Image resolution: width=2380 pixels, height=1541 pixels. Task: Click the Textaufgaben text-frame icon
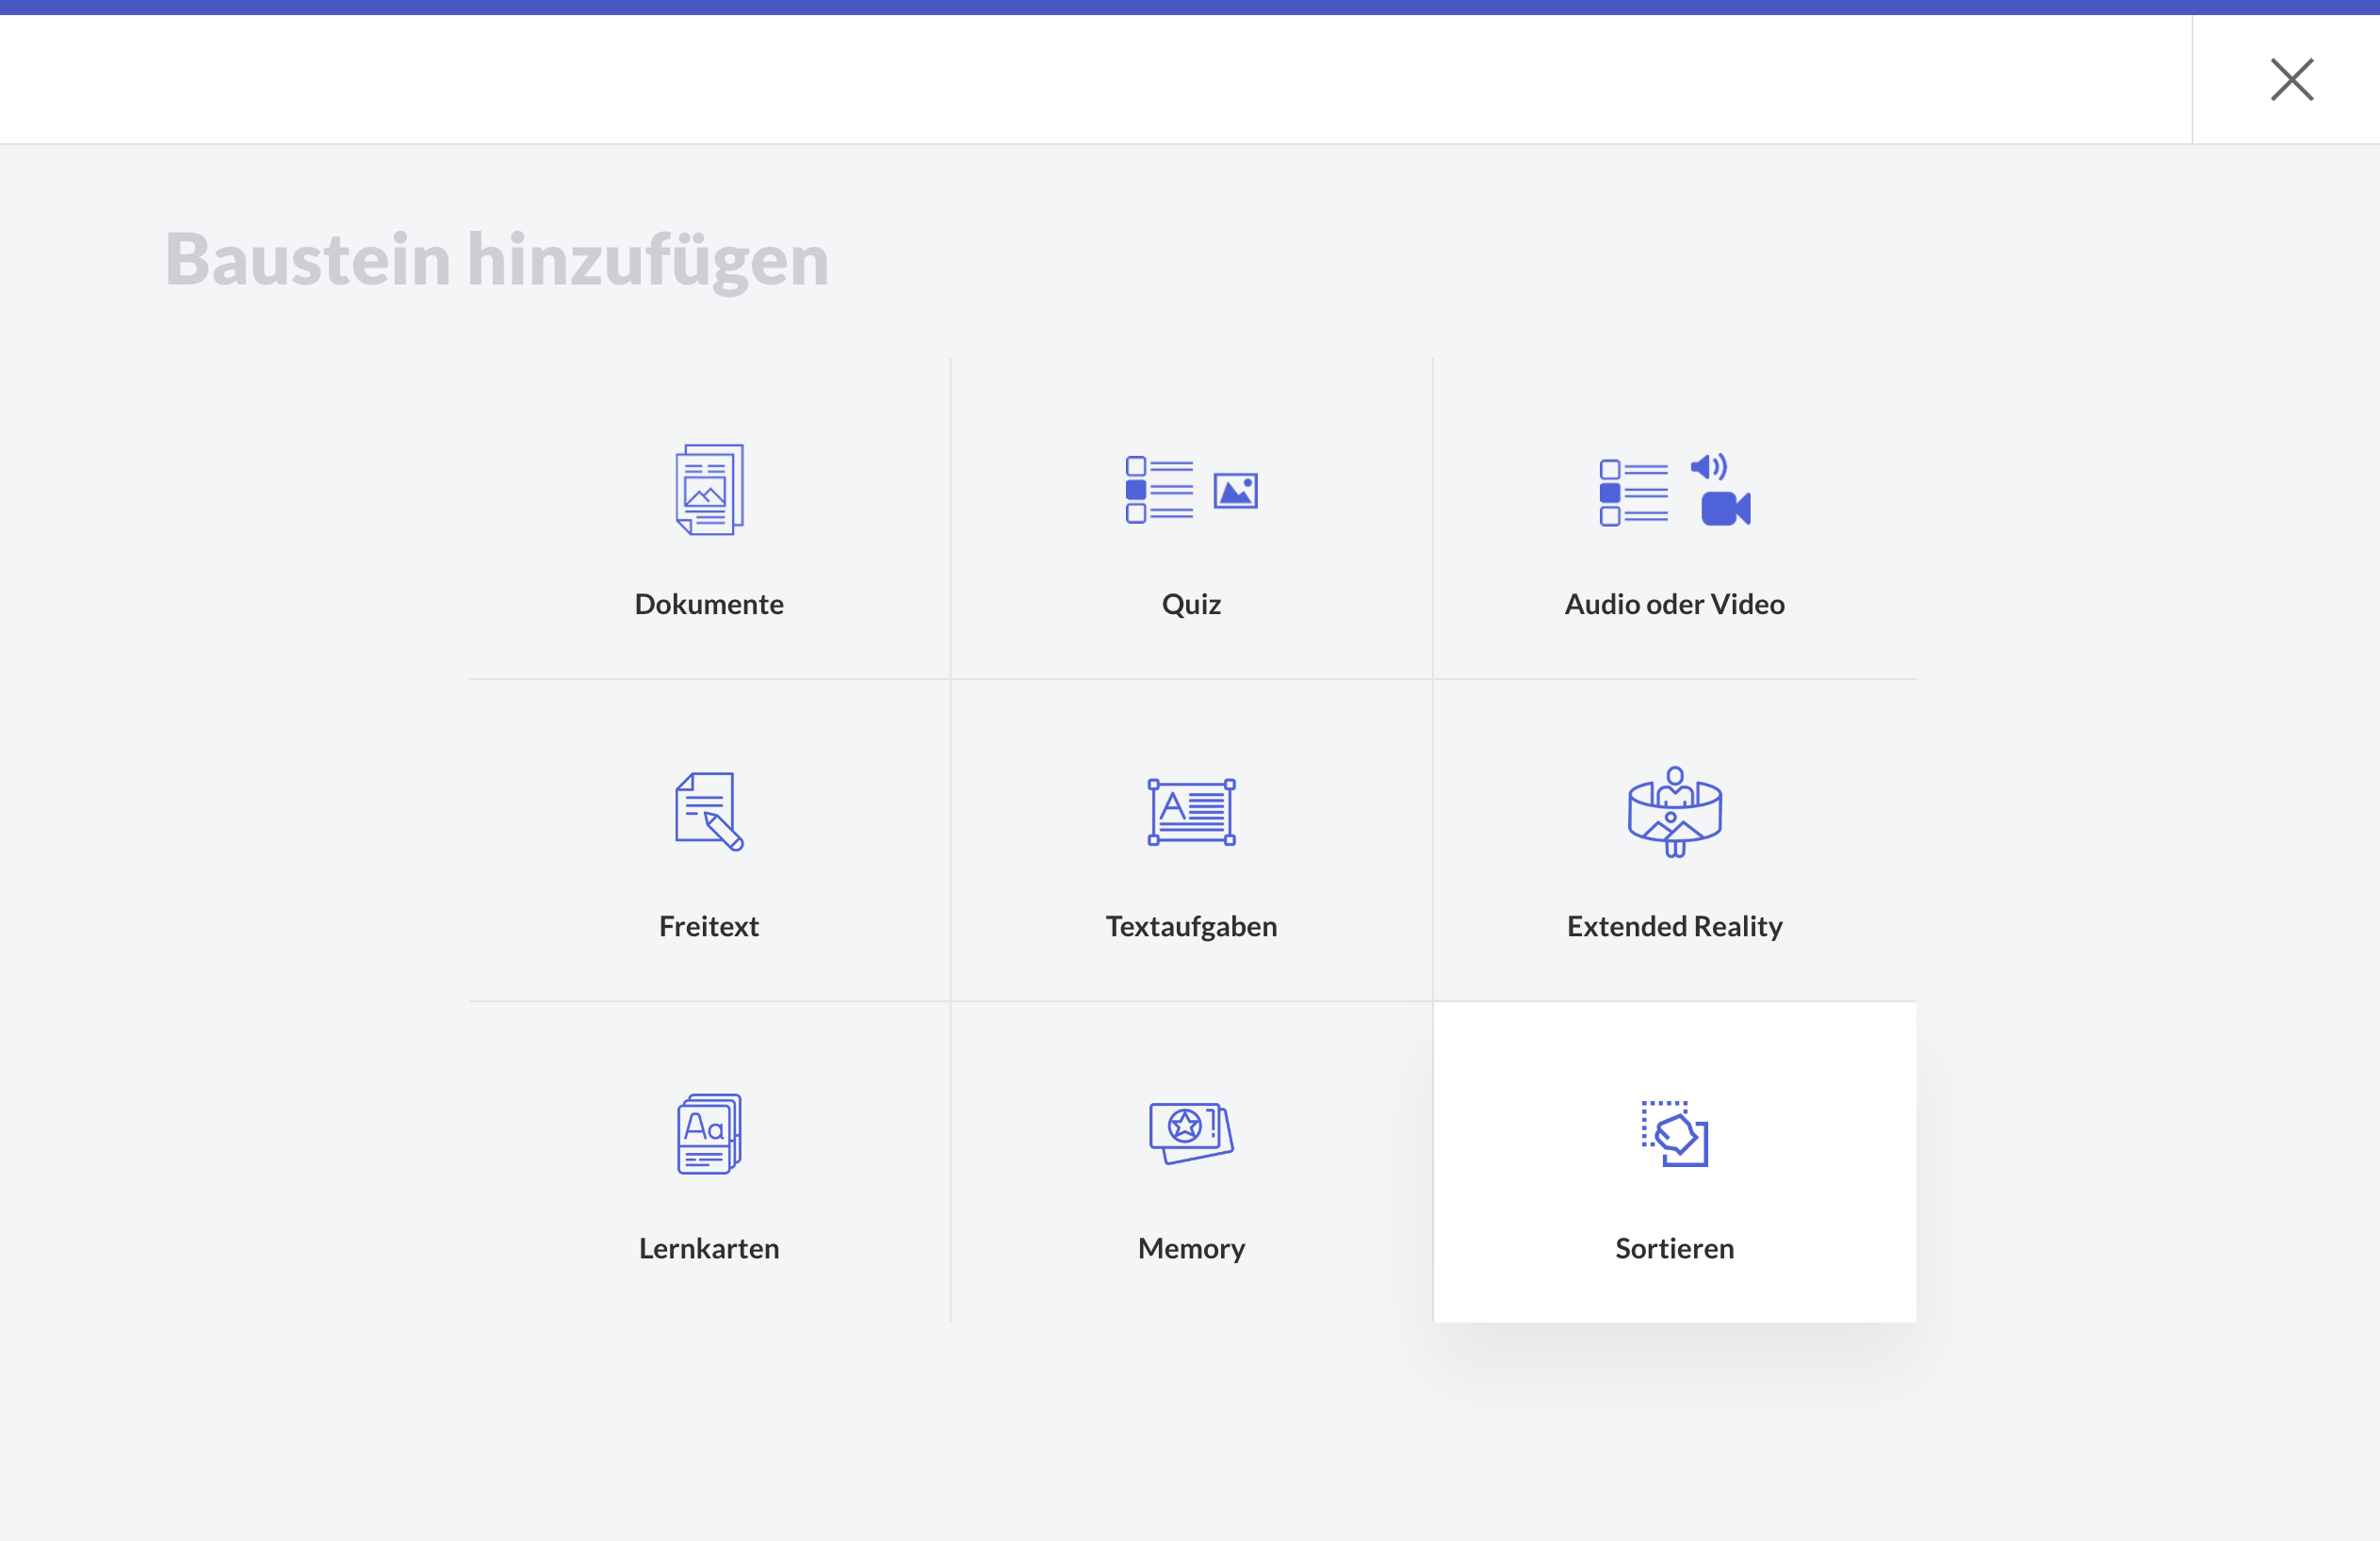click(1191, 811)
